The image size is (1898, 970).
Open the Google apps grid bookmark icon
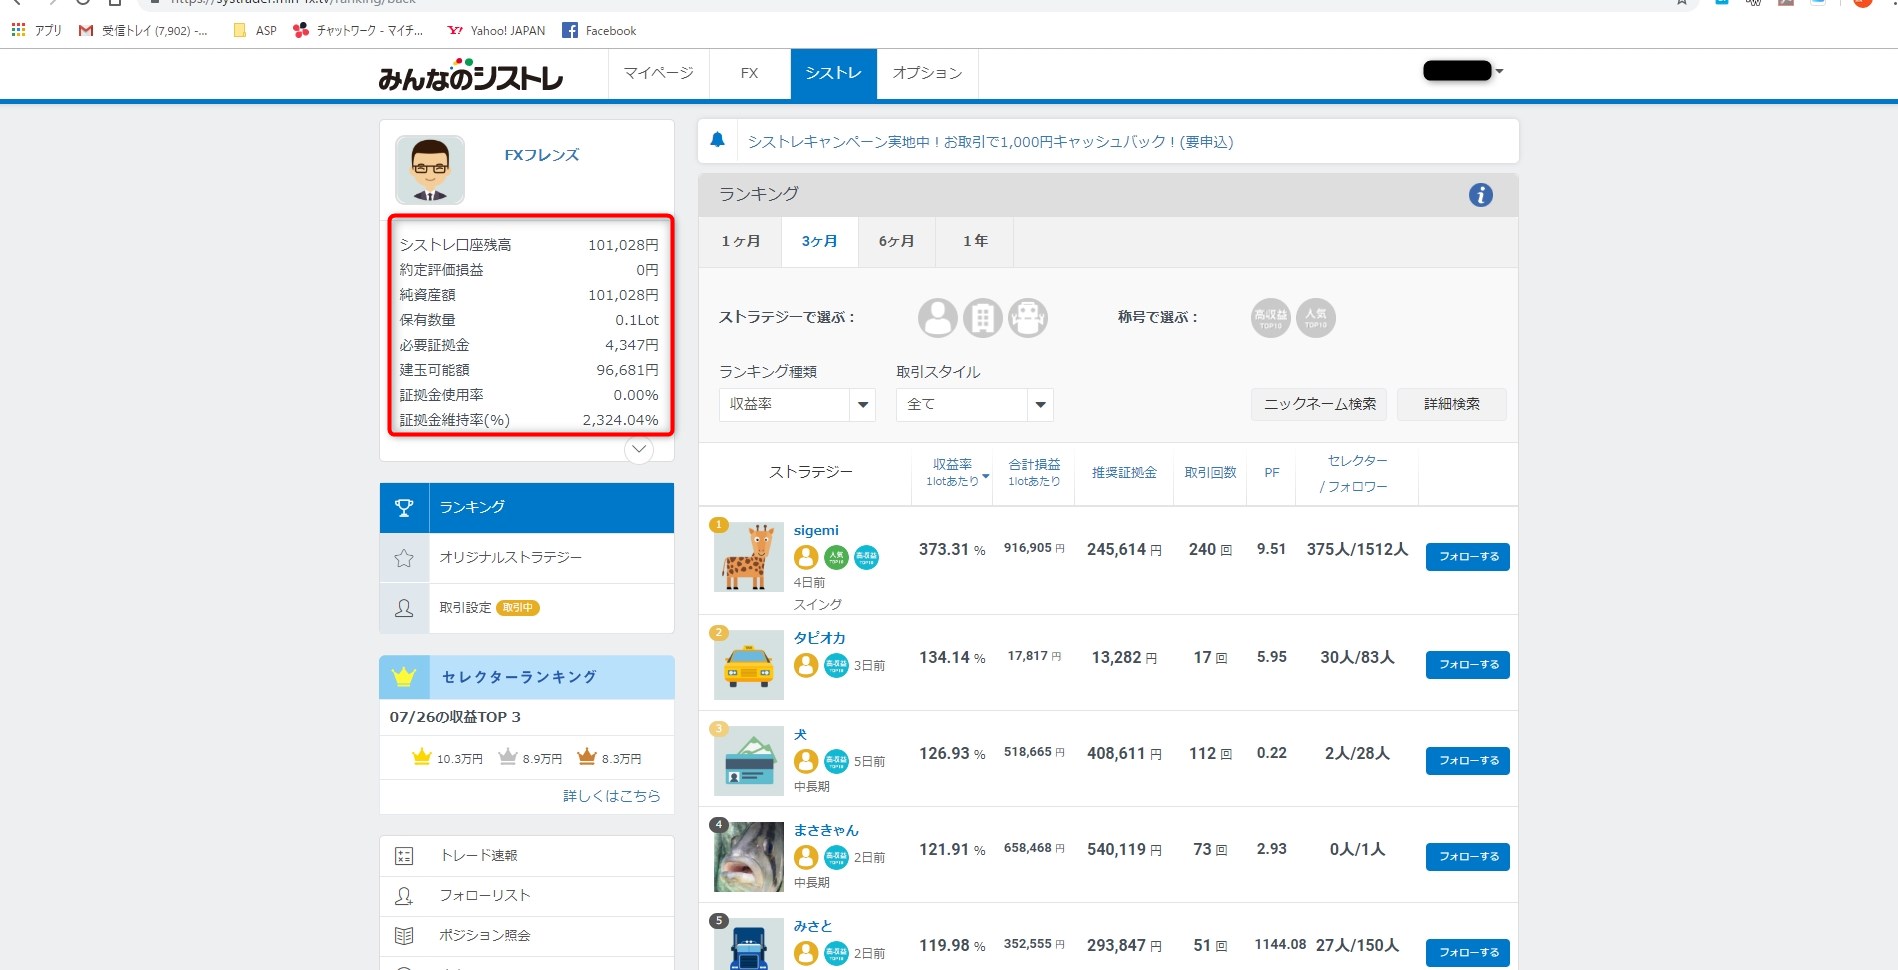click(x=18, y=30)
